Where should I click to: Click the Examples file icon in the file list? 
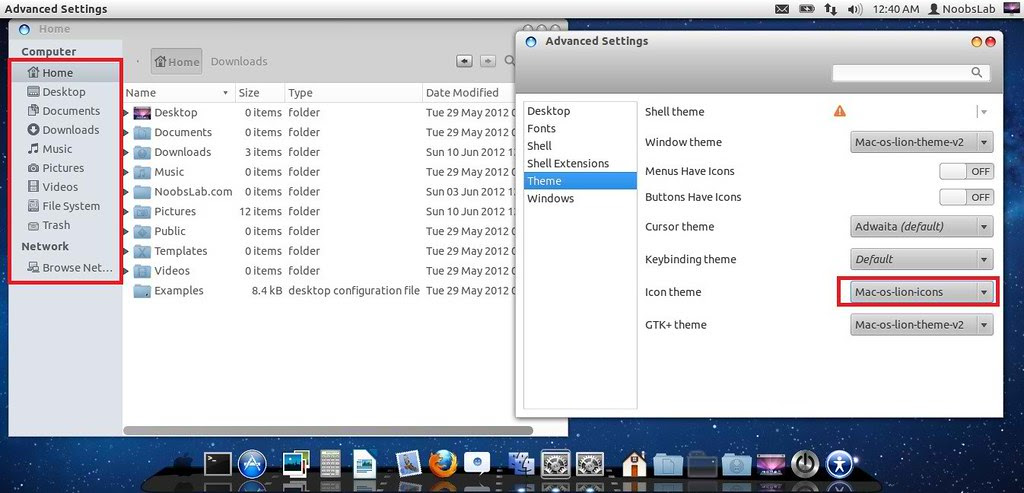pos(142,291)
